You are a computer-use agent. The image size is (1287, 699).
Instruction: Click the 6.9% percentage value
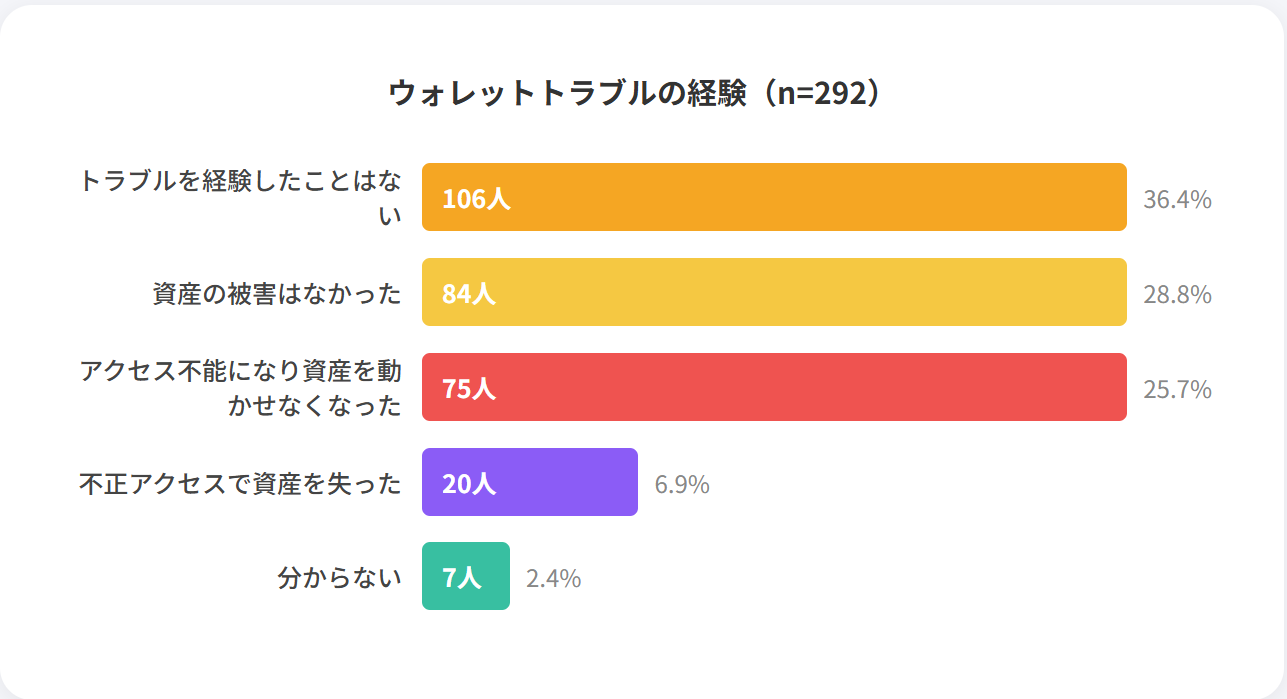682,485
